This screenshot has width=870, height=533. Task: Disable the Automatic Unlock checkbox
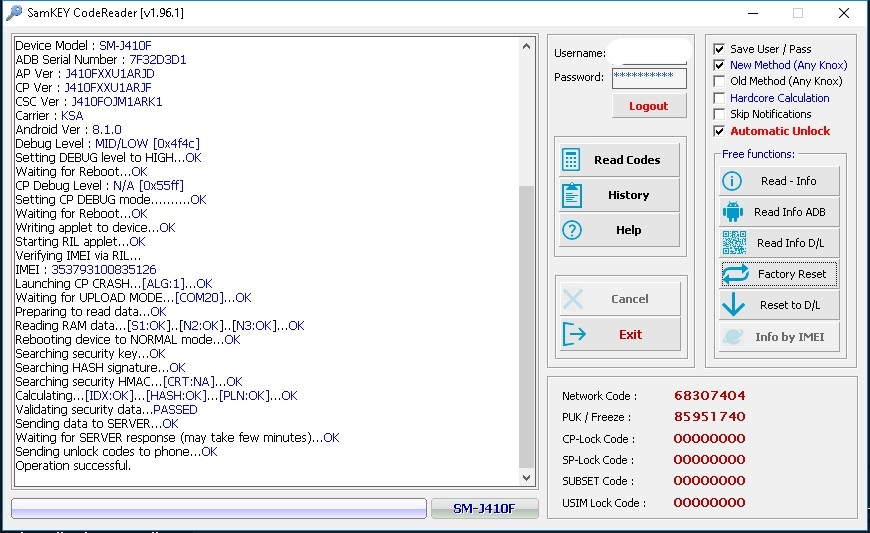(719, 131)
